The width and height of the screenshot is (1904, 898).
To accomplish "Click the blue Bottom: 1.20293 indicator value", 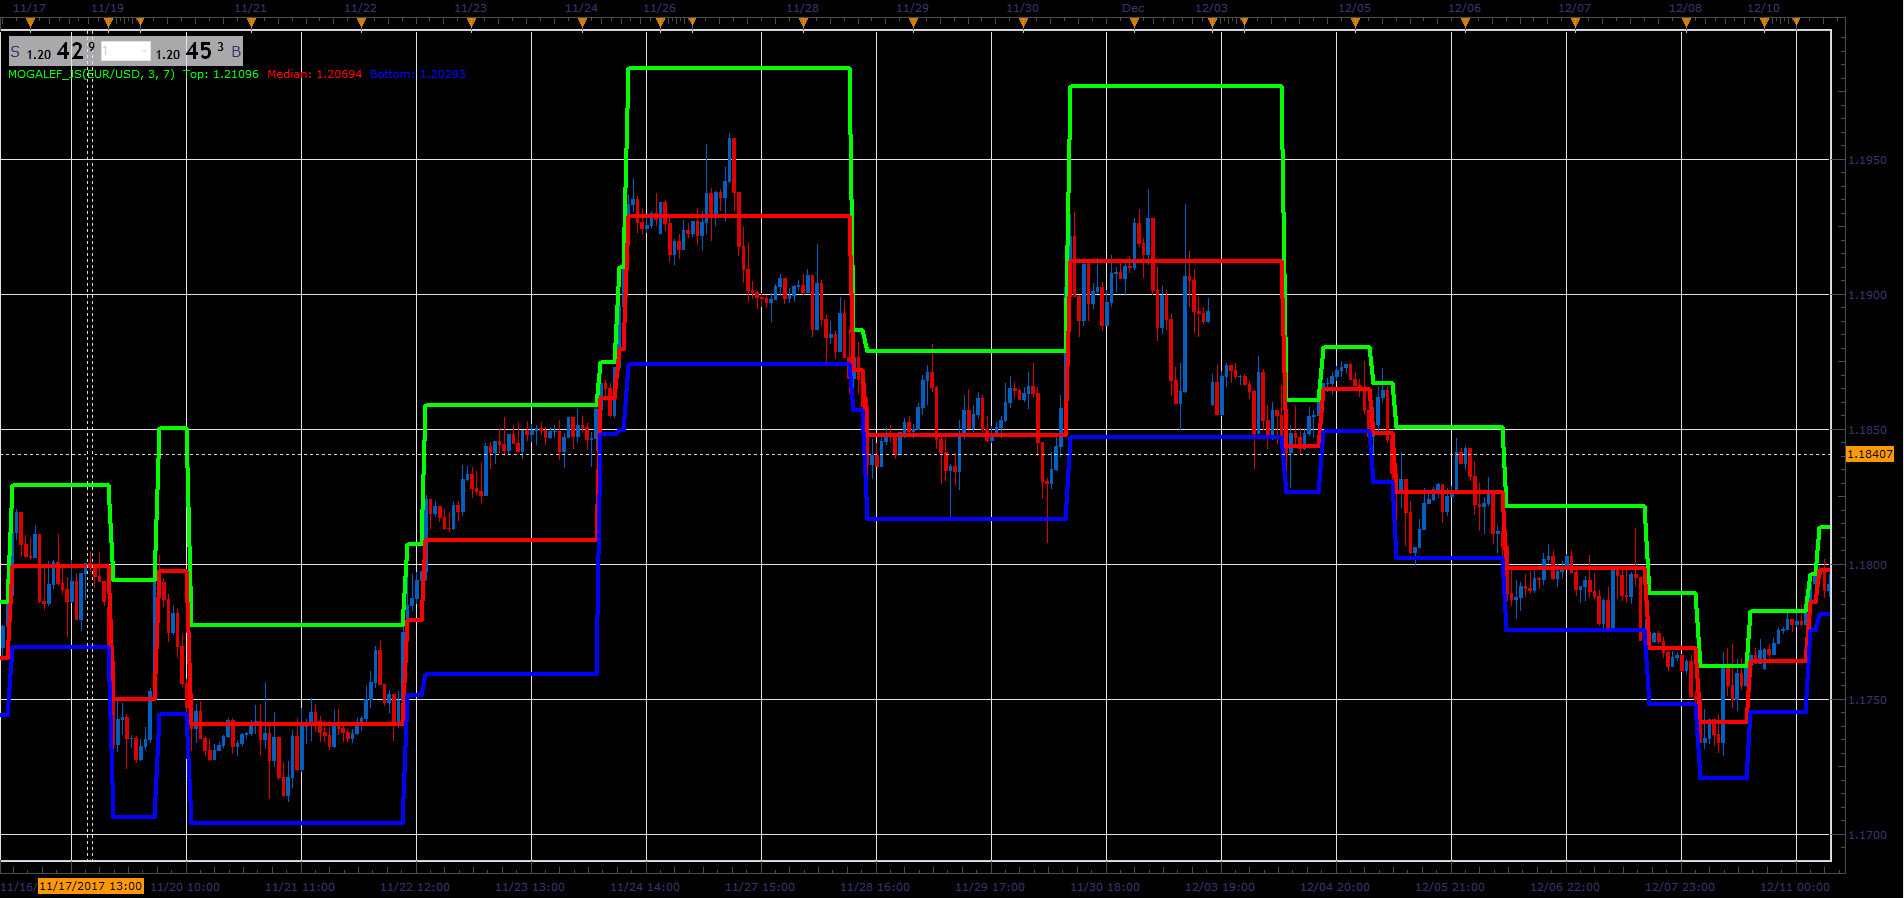I will 417,74.
